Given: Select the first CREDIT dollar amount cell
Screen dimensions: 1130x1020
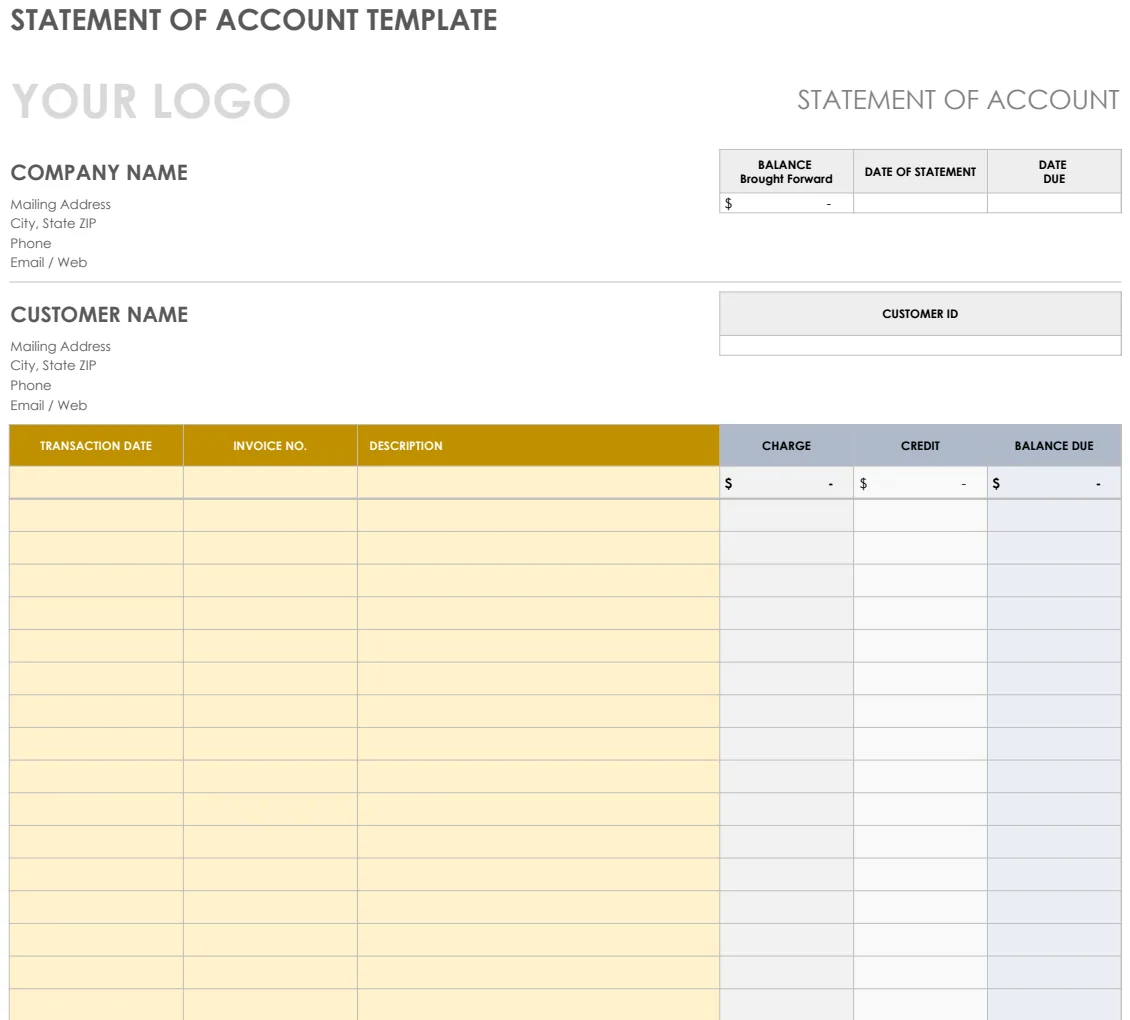Looking at the screenshot, I should tap(920, 483).
